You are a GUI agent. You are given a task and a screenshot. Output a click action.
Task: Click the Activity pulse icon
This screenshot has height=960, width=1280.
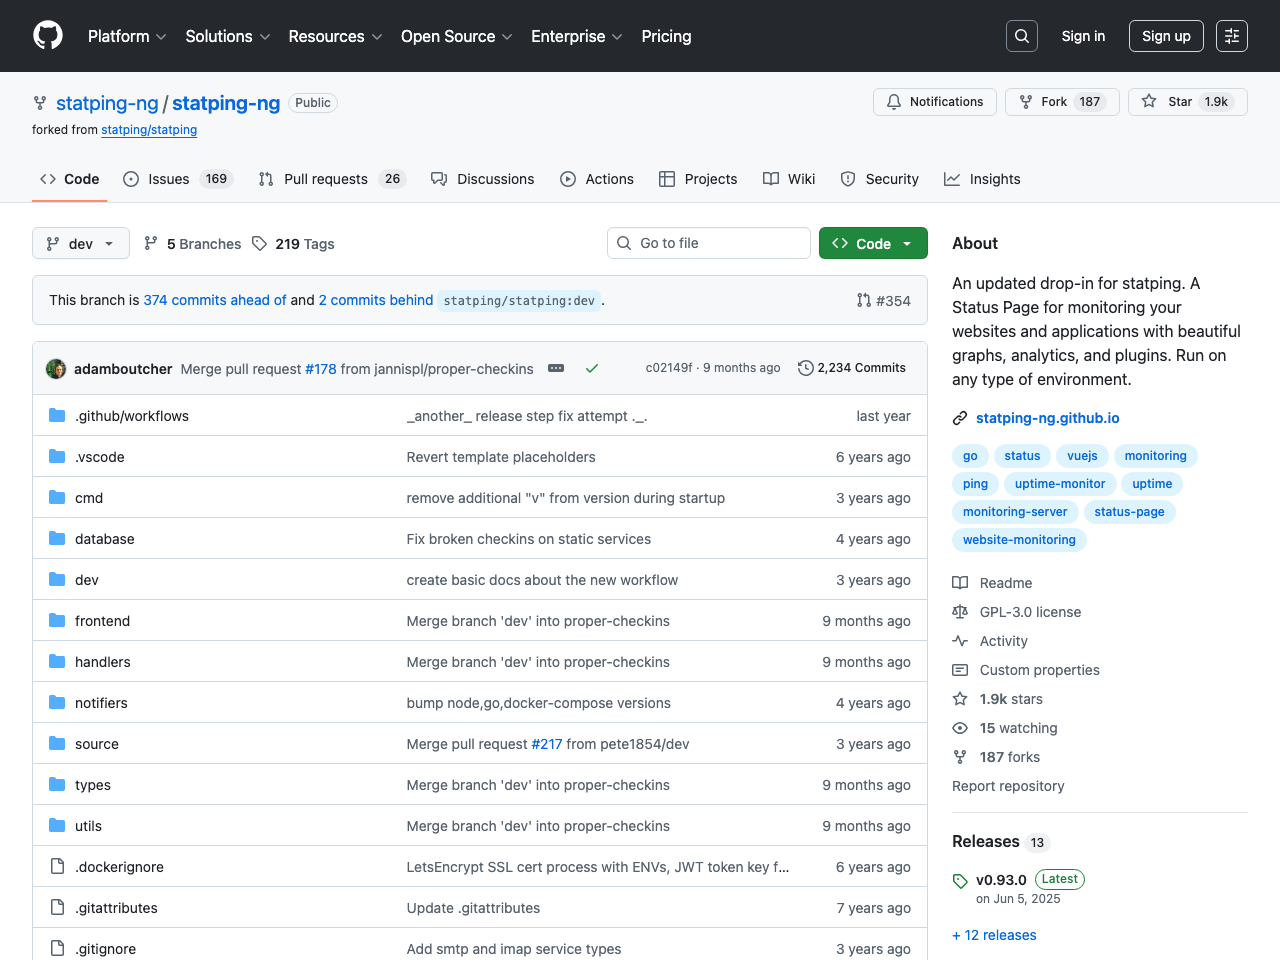[960, 641]
